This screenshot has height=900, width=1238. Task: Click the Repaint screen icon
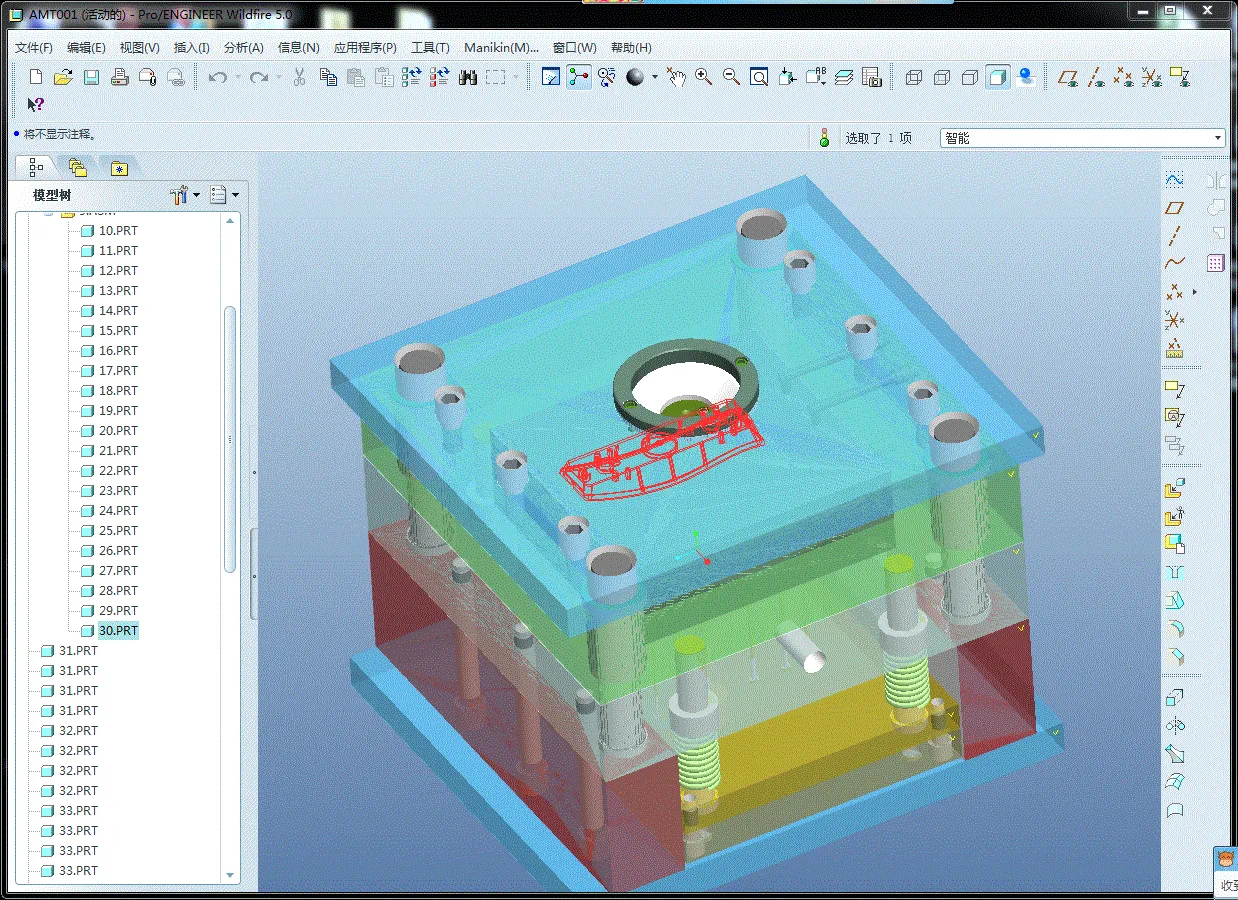pyautogui.click(x=550, y=77)
